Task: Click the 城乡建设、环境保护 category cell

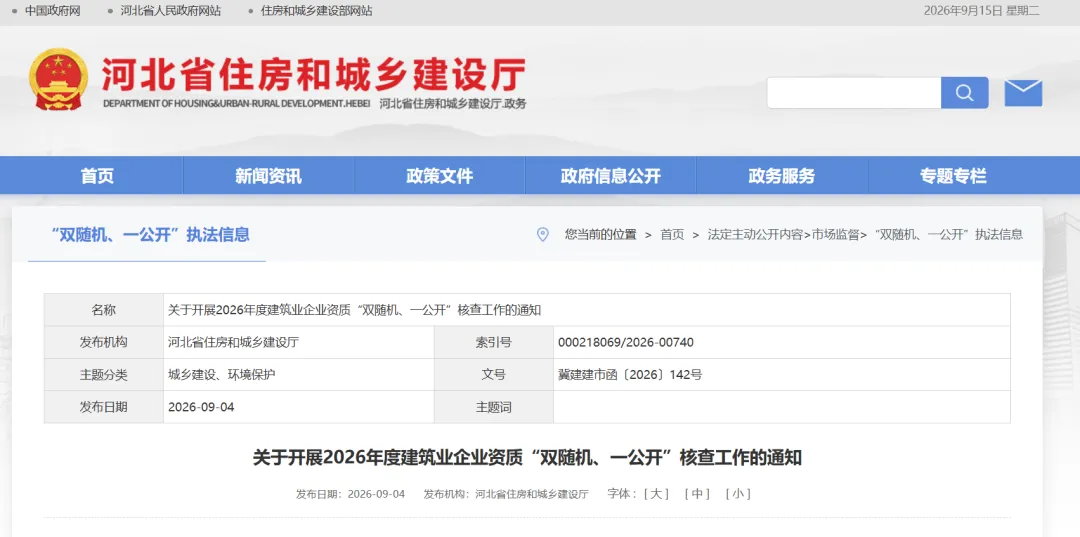Action: point(222,375)
